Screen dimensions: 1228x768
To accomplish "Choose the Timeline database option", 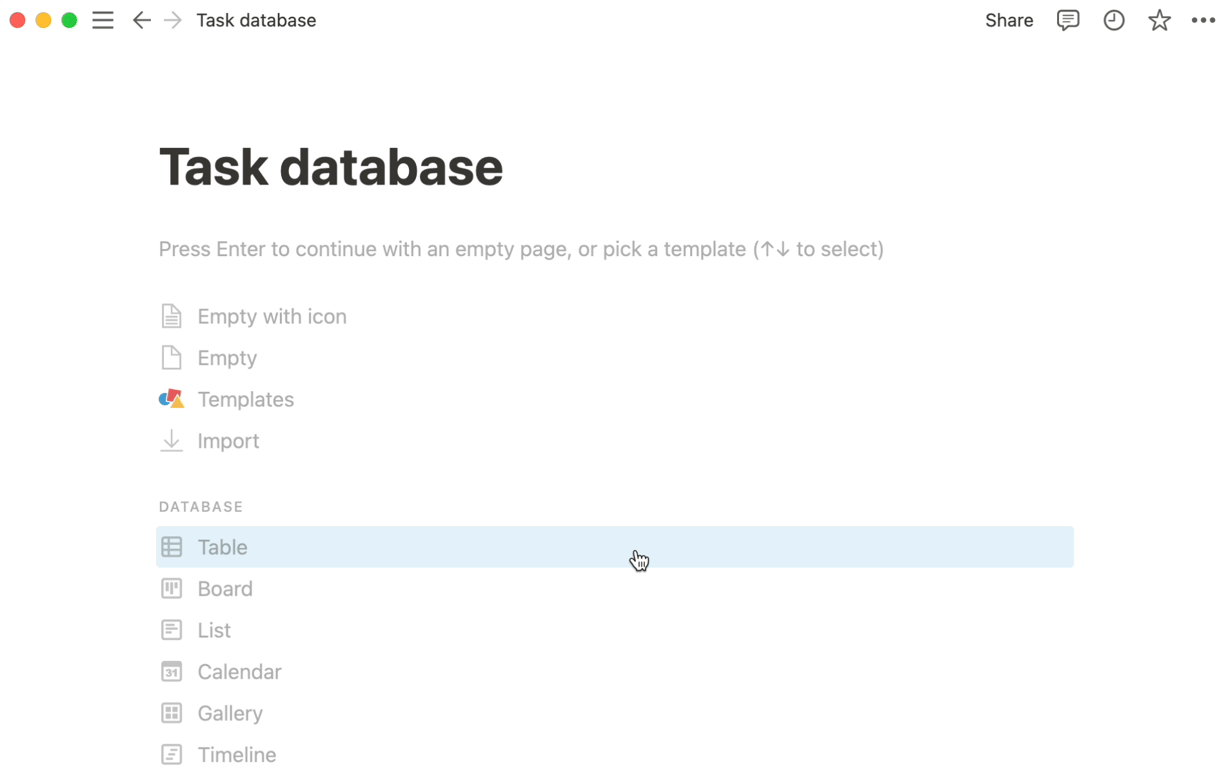I will [x=237, y=754].
